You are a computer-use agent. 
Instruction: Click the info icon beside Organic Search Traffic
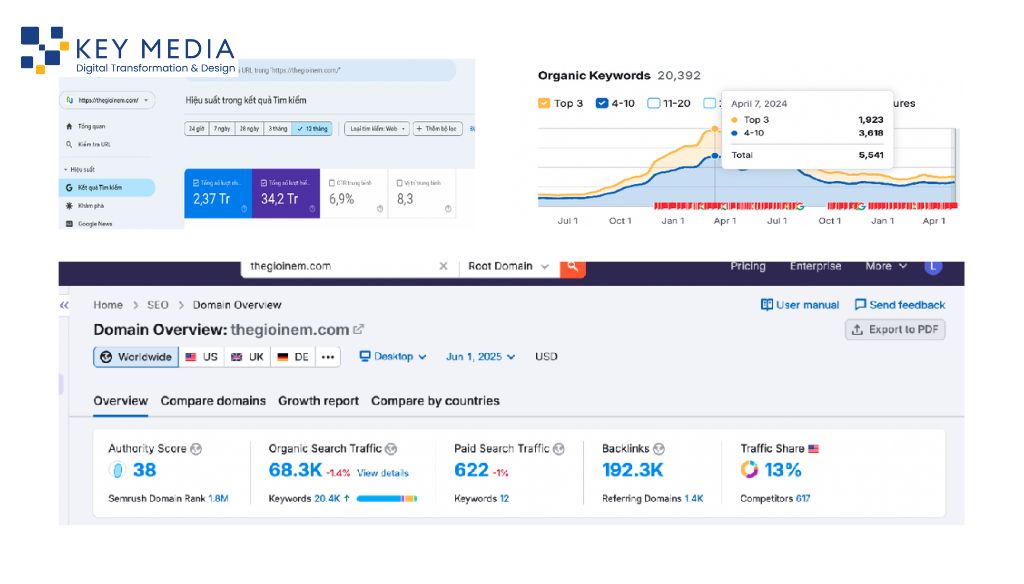click(x=391, y=449)
